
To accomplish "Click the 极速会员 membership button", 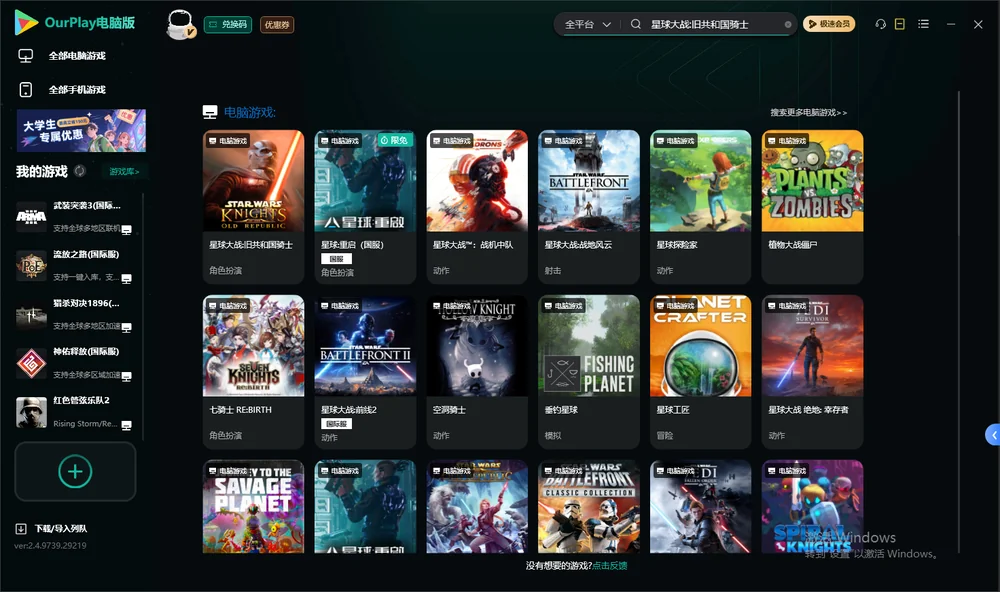I will pos(828,24).
